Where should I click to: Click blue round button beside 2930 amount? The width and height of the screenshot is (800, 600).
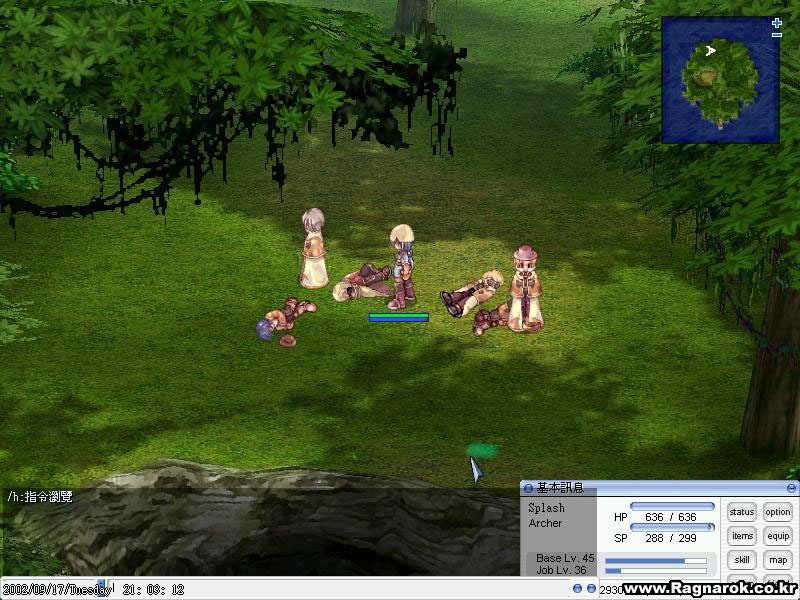[x=591, y=589]
